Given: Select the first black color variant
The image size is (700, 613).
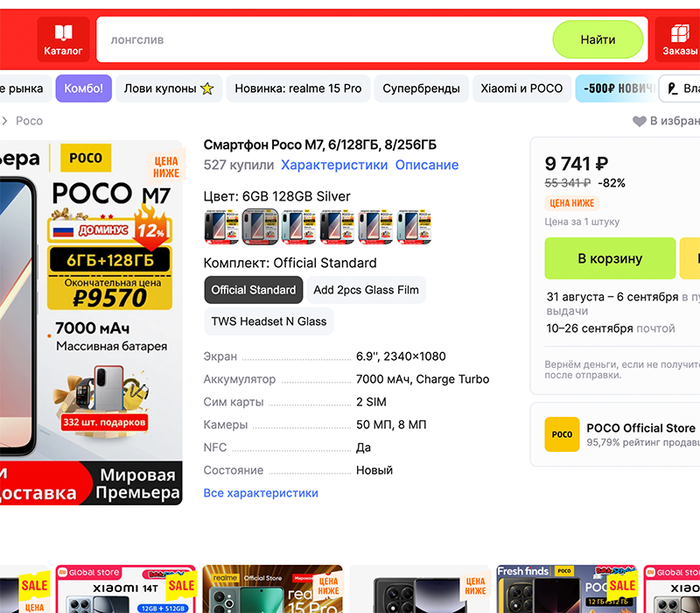Looking at the screenshot, I should [221, 227].
